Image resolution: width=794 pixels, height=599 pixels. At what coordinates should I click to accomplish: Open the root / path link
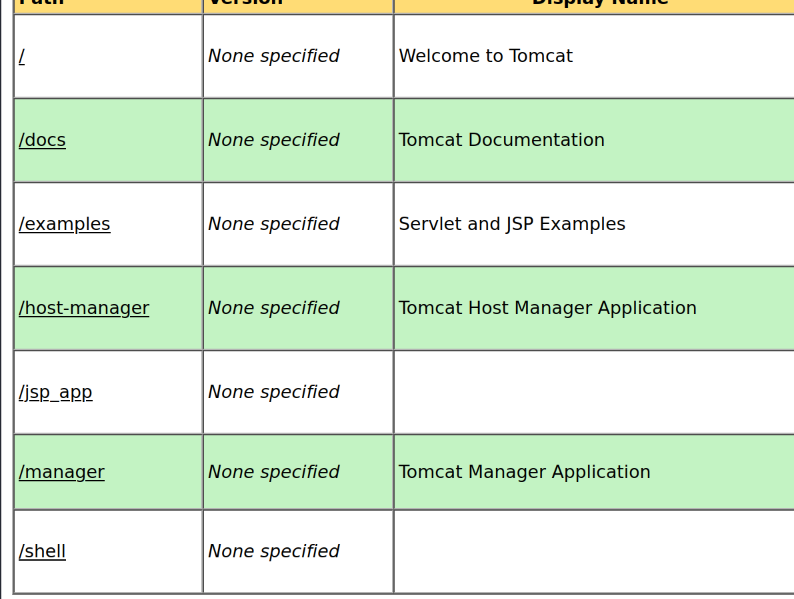coord(22,57)
